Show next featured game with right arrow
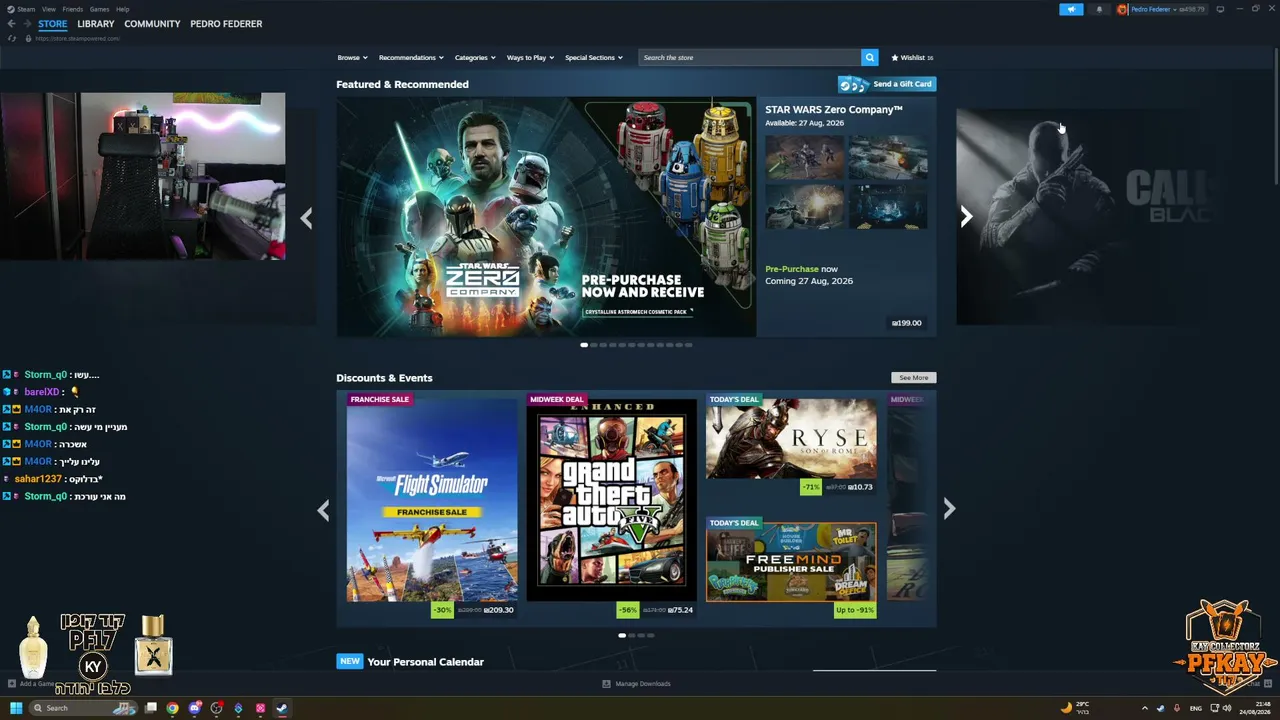This screenshot has width=1280, height=720. pyautogui.click(x=966, y=217)
